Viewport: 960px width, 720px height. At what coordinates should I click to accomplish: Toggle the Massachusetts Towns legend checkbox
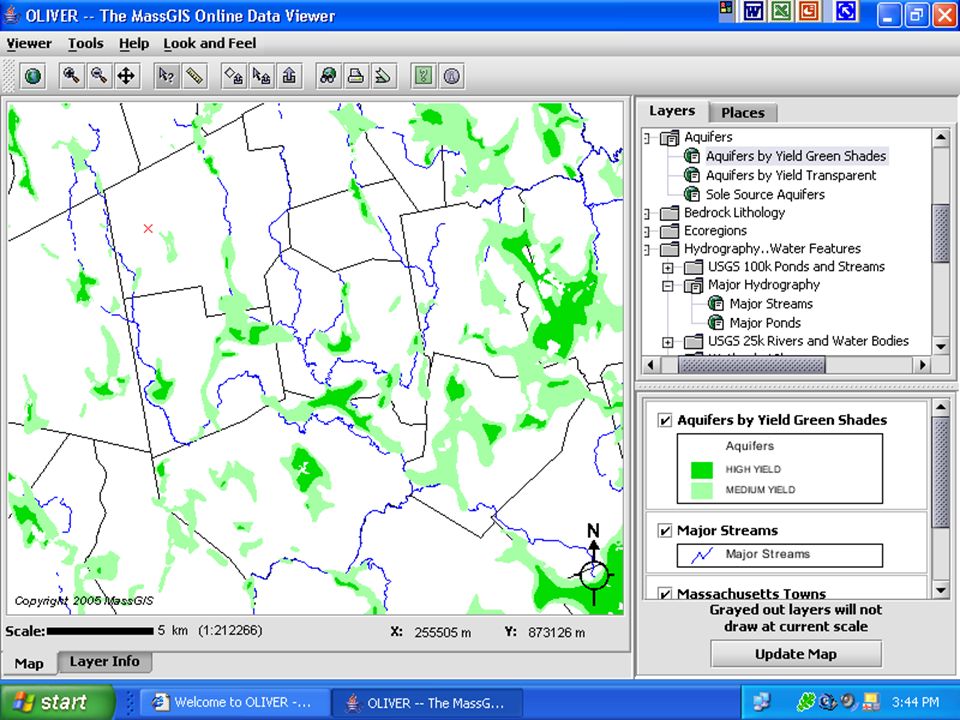coord(664,593)
